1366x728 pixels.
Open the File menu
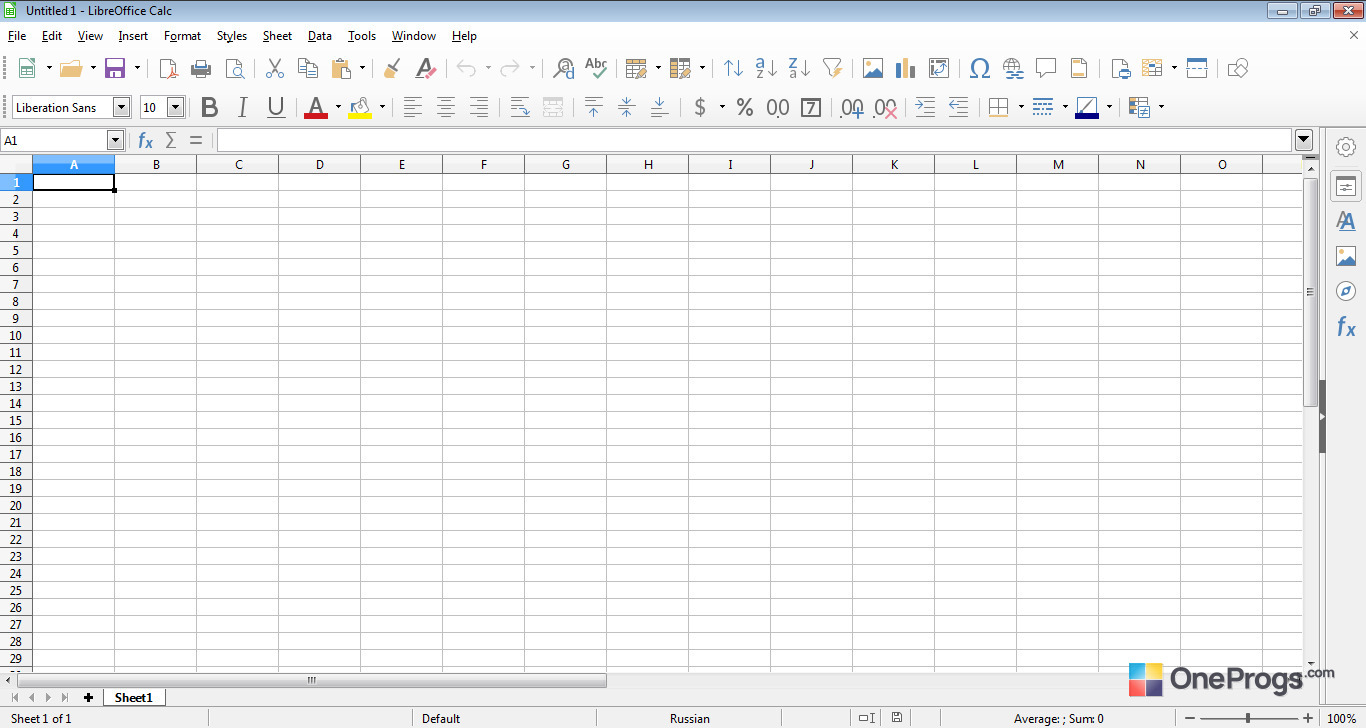pos(17,36)
